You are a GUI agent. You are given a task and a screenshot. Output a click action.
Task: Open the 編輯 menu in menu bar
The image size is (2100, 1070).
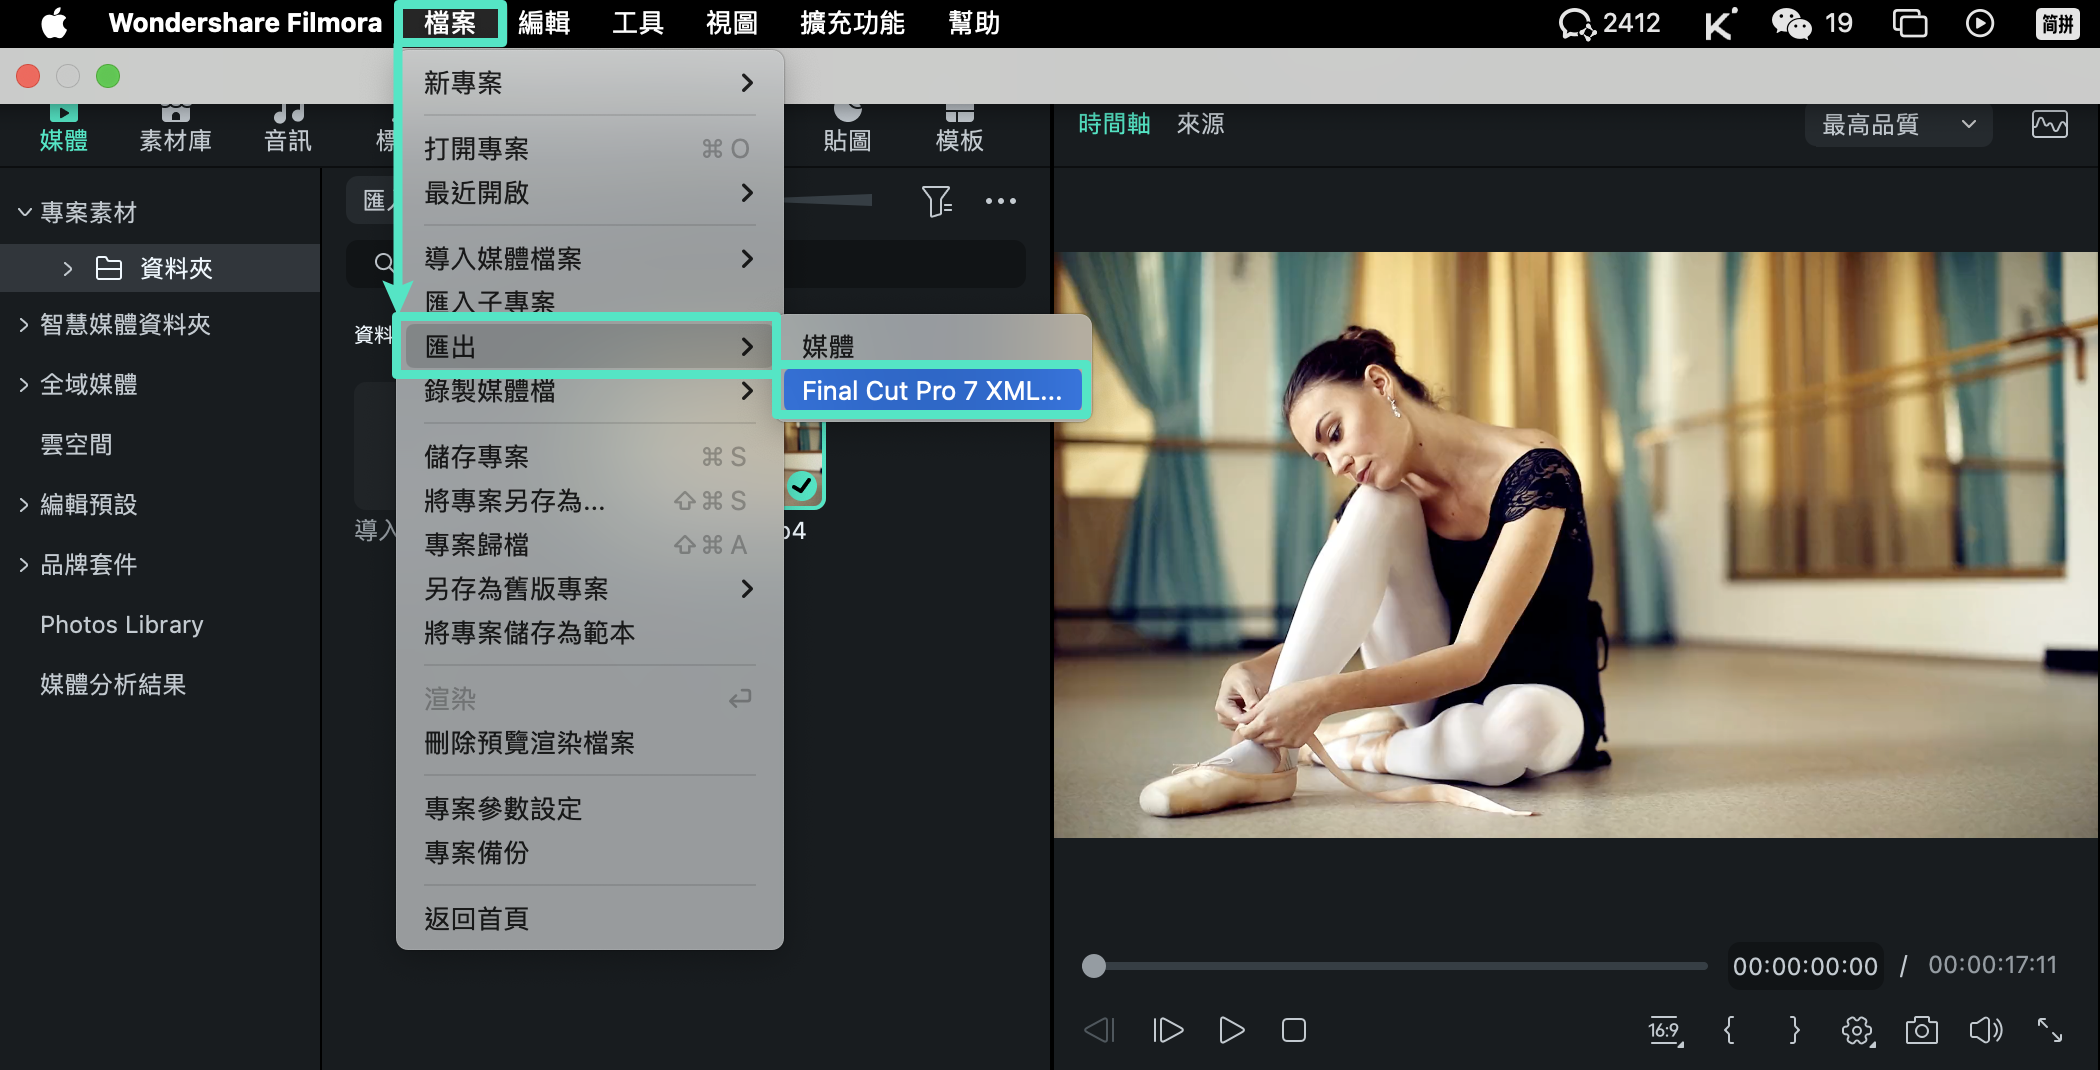point(544,23)
